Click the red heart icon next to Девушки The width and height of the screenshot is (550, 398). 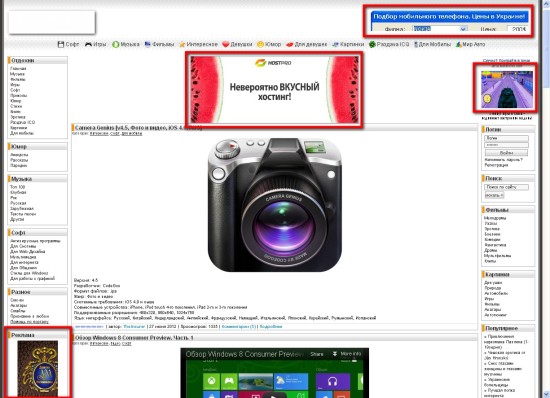[226, 45]
